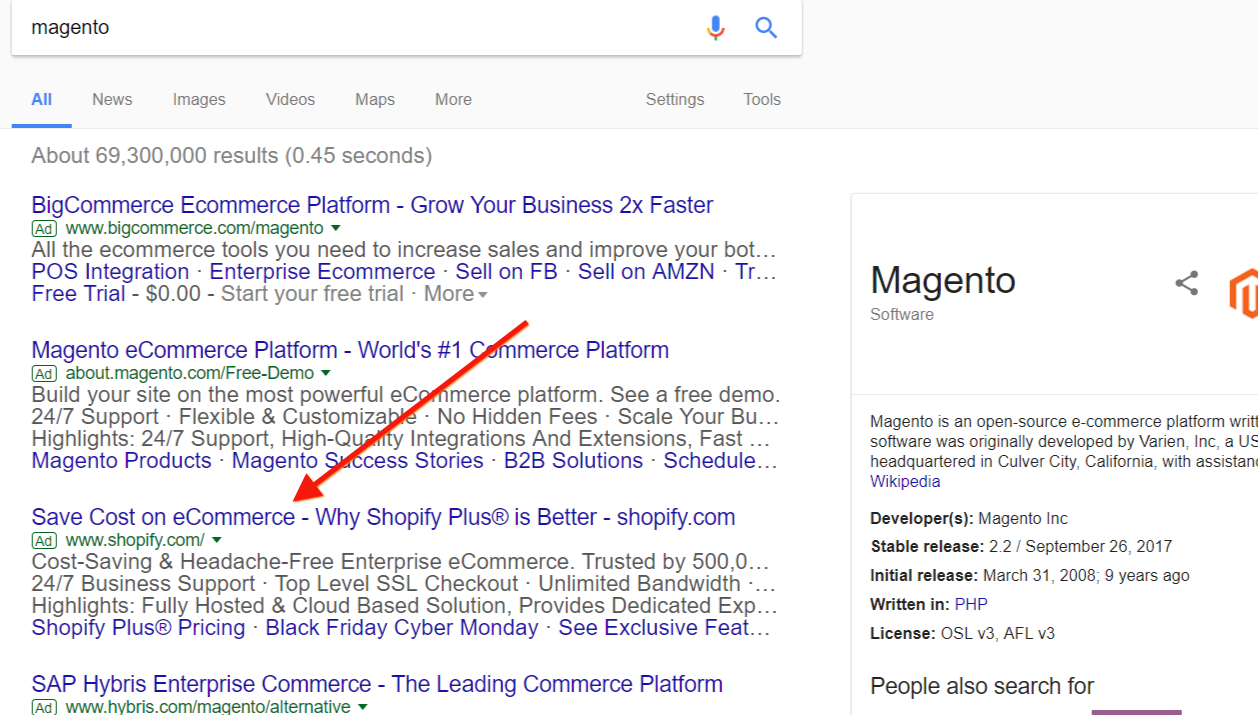Open the More search categories menu
The height and width of the screenshot is (715, 1258).
click(x=453, y=99)
